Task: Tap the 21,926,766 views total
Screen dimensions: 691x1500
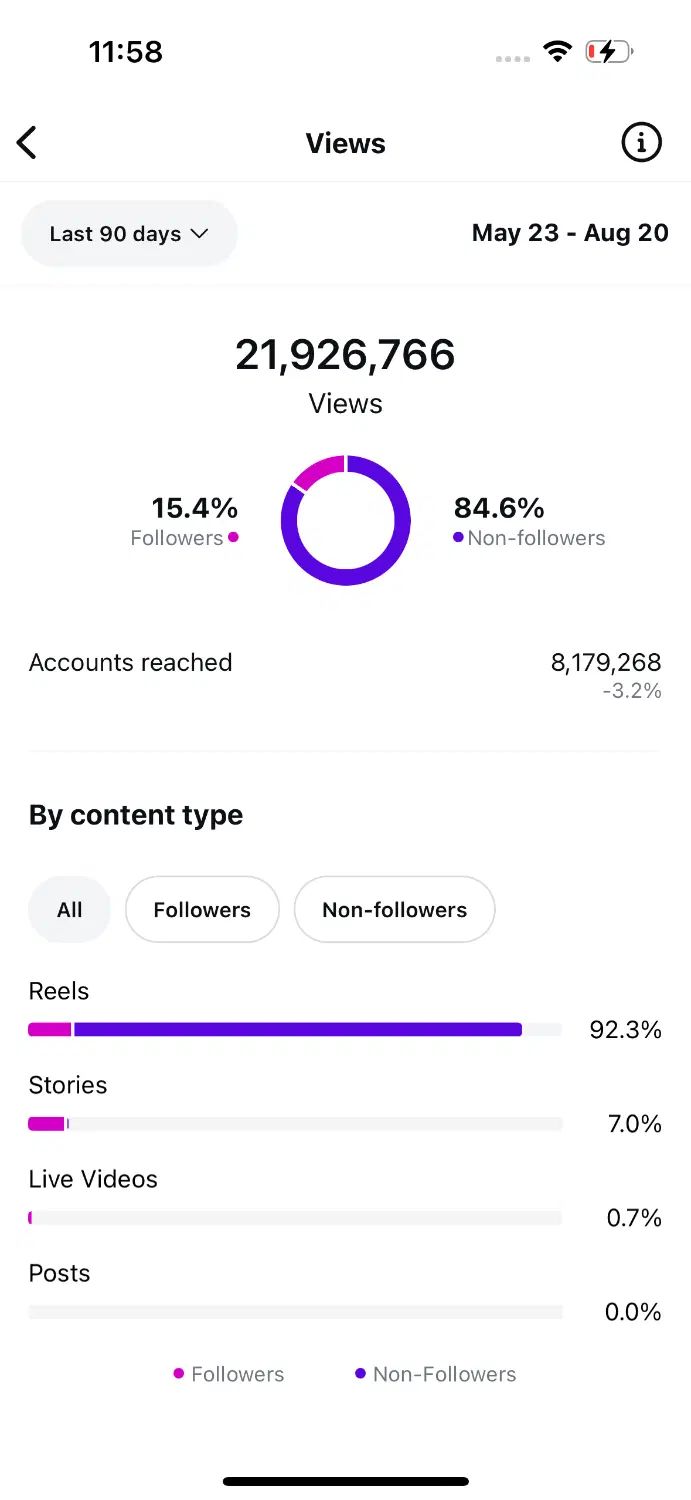Action: pyautogui.click(x=345, y=355)
